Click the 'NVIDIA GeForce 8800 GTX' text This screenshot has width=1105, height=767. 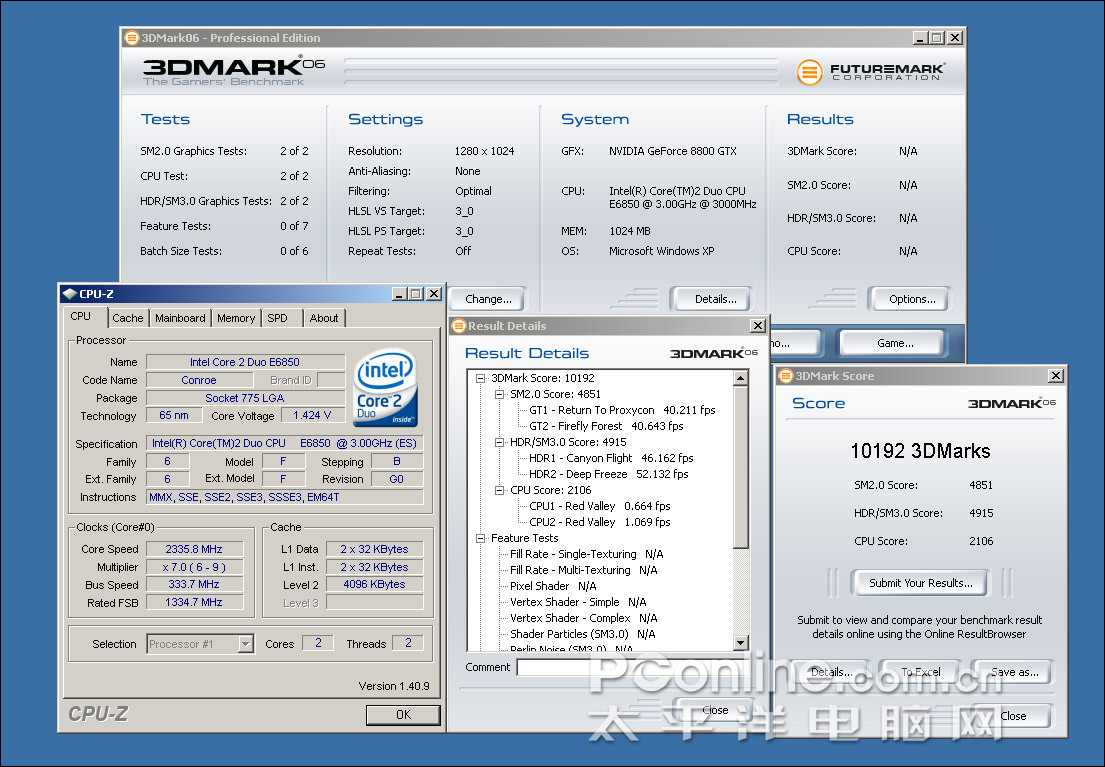[673, 151]
